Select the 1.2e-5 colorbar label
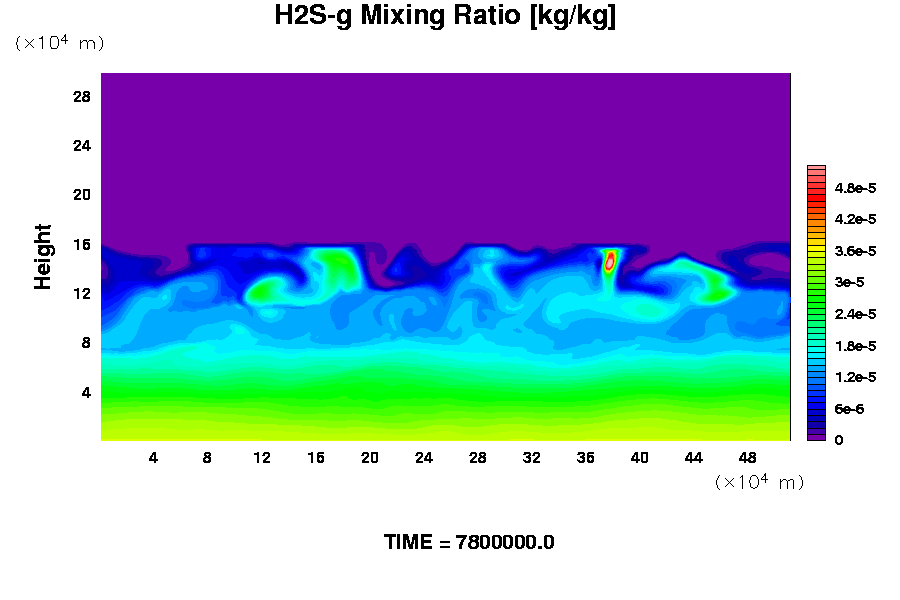Image resolution: width=900 pixels, height=600 pixels. (x=856, y=377)
